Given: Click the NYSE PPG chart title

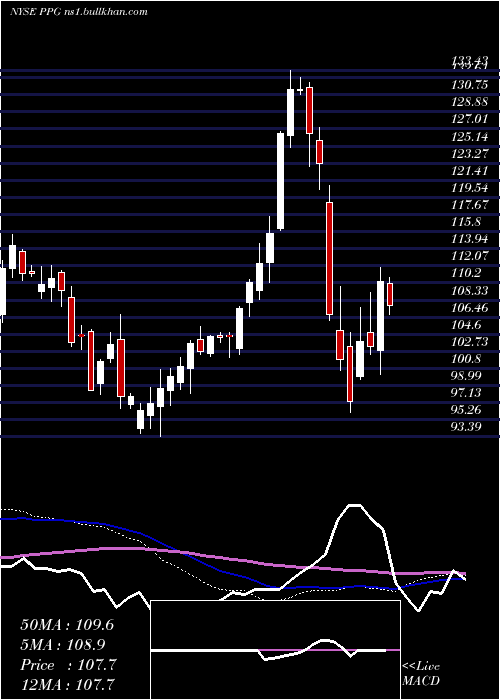Looking at the screenshot, I should pos(79,12).
